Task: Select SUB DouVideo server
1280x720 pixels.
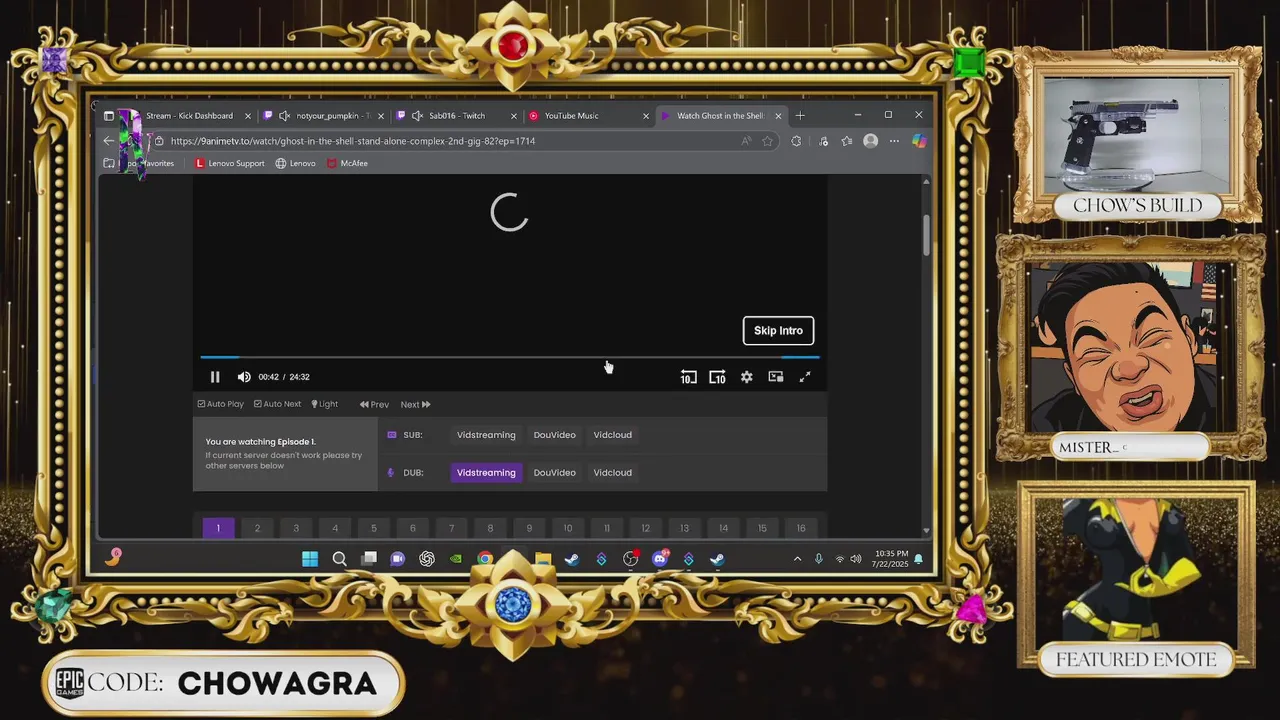Action: 555,435
